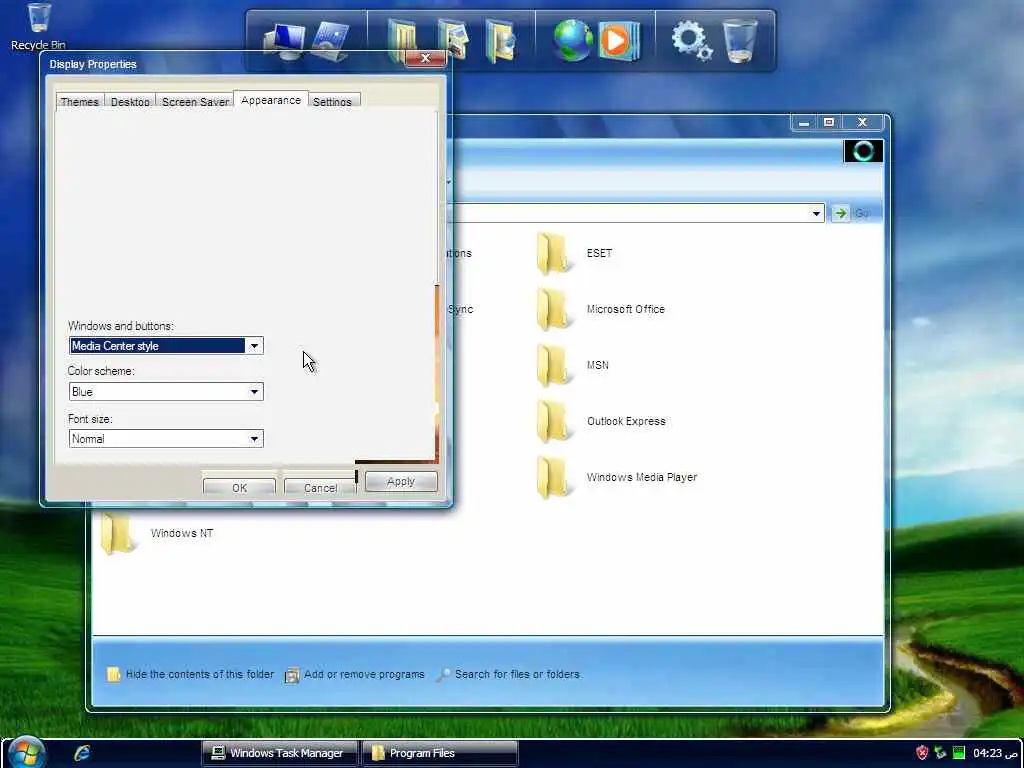The image size is (1024, 768).
Task: Close the Display Properties dialog
Action: pyautogui.click(x=425, y=58)
